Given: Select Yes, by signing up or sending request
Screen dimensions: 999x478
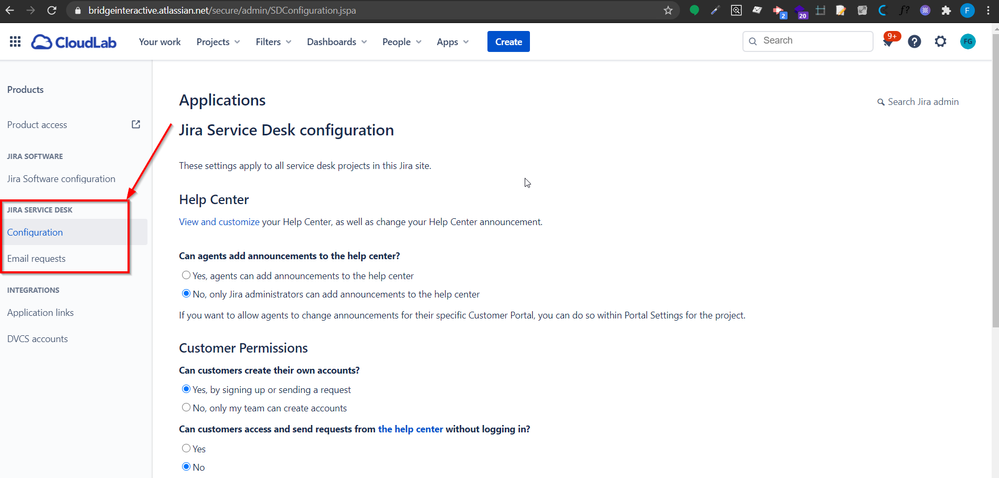Looking at the screenshot, I should (x=186, y=389).
